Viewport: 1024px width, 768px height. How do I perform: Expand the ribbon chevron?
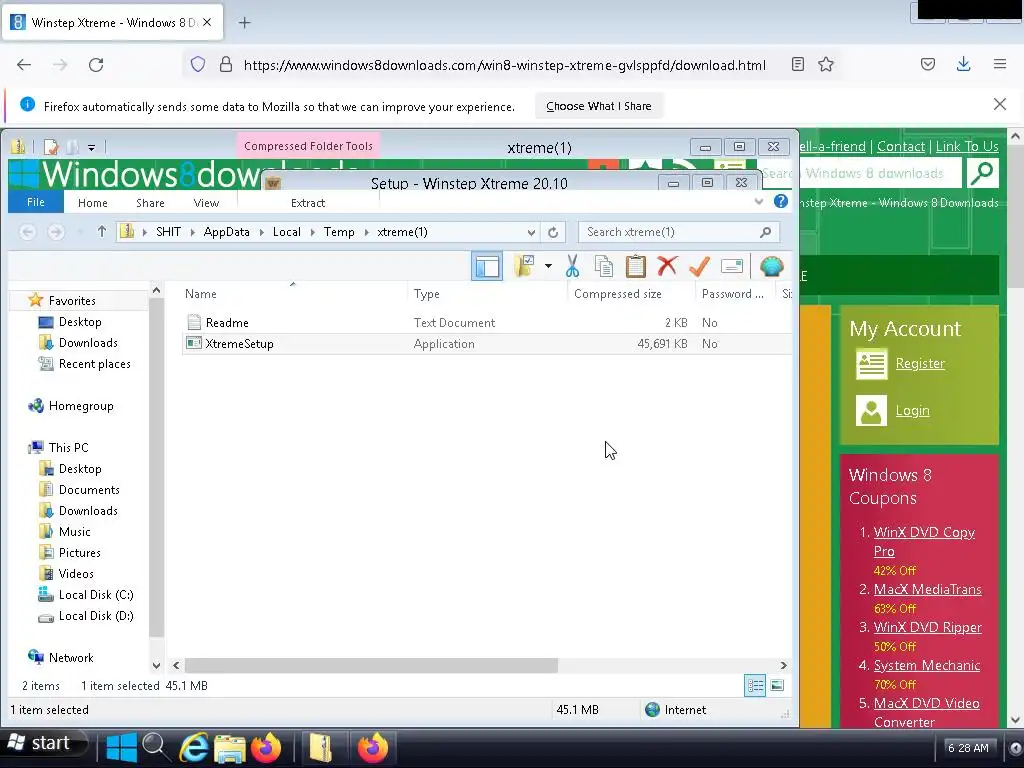(758, 202)
